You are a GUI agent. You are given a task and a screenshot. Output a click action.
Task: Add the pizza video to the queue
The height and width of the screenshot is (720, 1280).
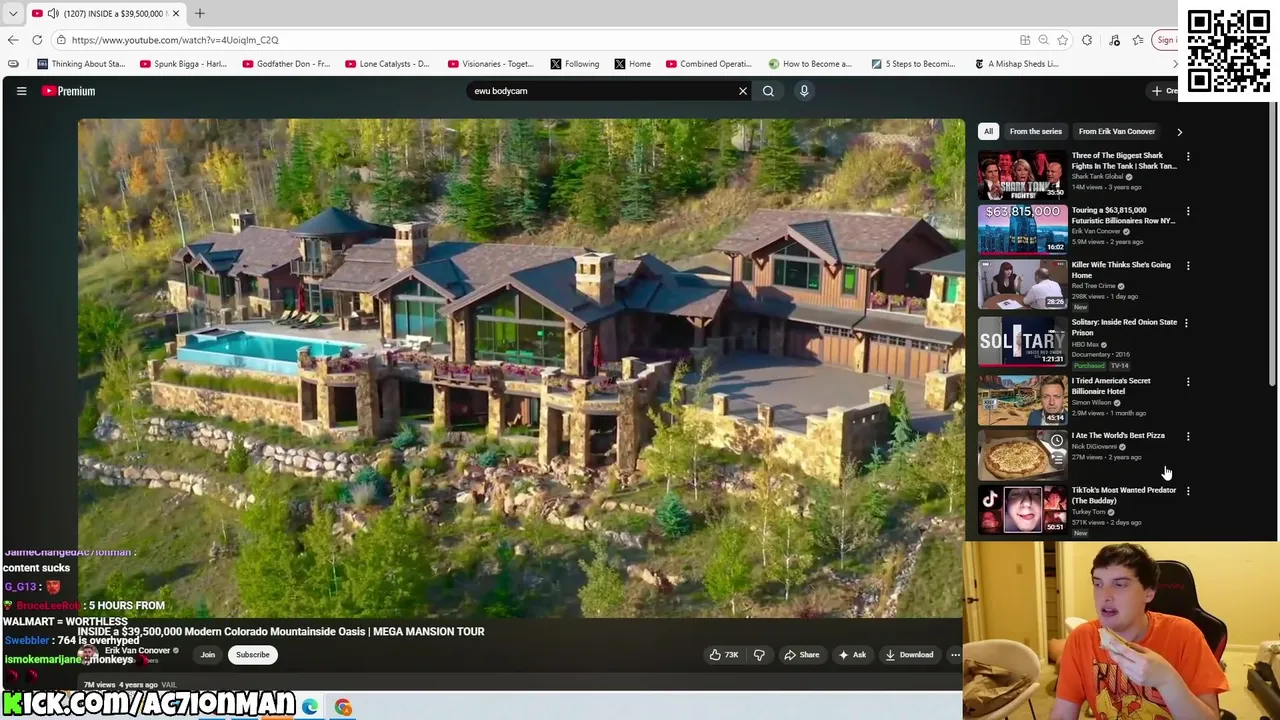(x=1056, y=459)
